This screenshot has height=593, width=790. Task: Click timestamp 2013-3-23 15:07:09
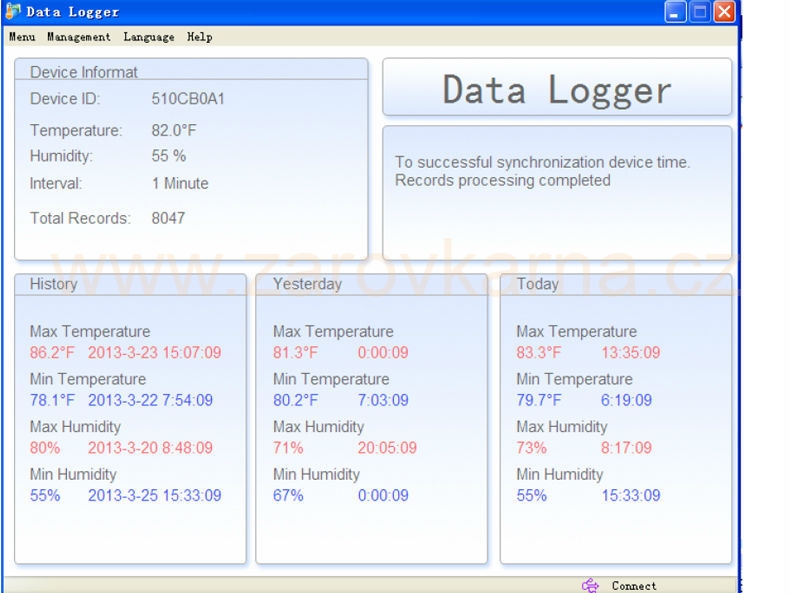click(x=154, y=353)
